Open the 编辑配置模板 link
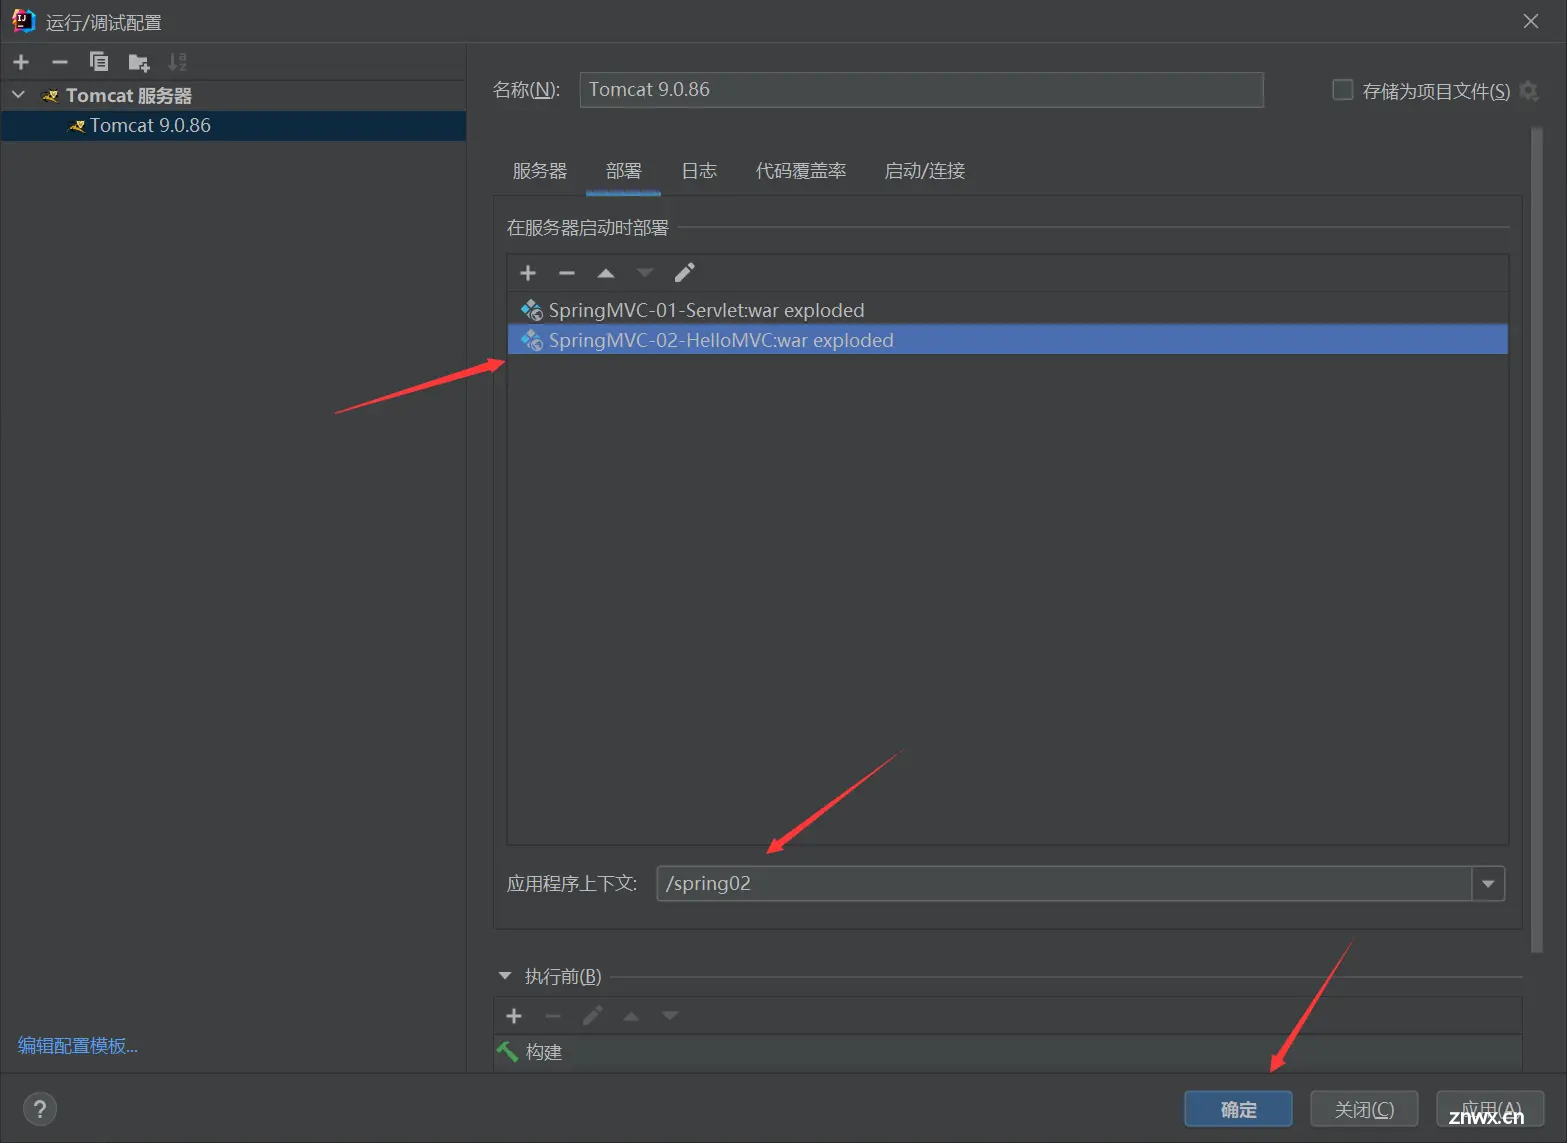The height and width of the screenshot is (1143, 1567). click(78, 1046)
